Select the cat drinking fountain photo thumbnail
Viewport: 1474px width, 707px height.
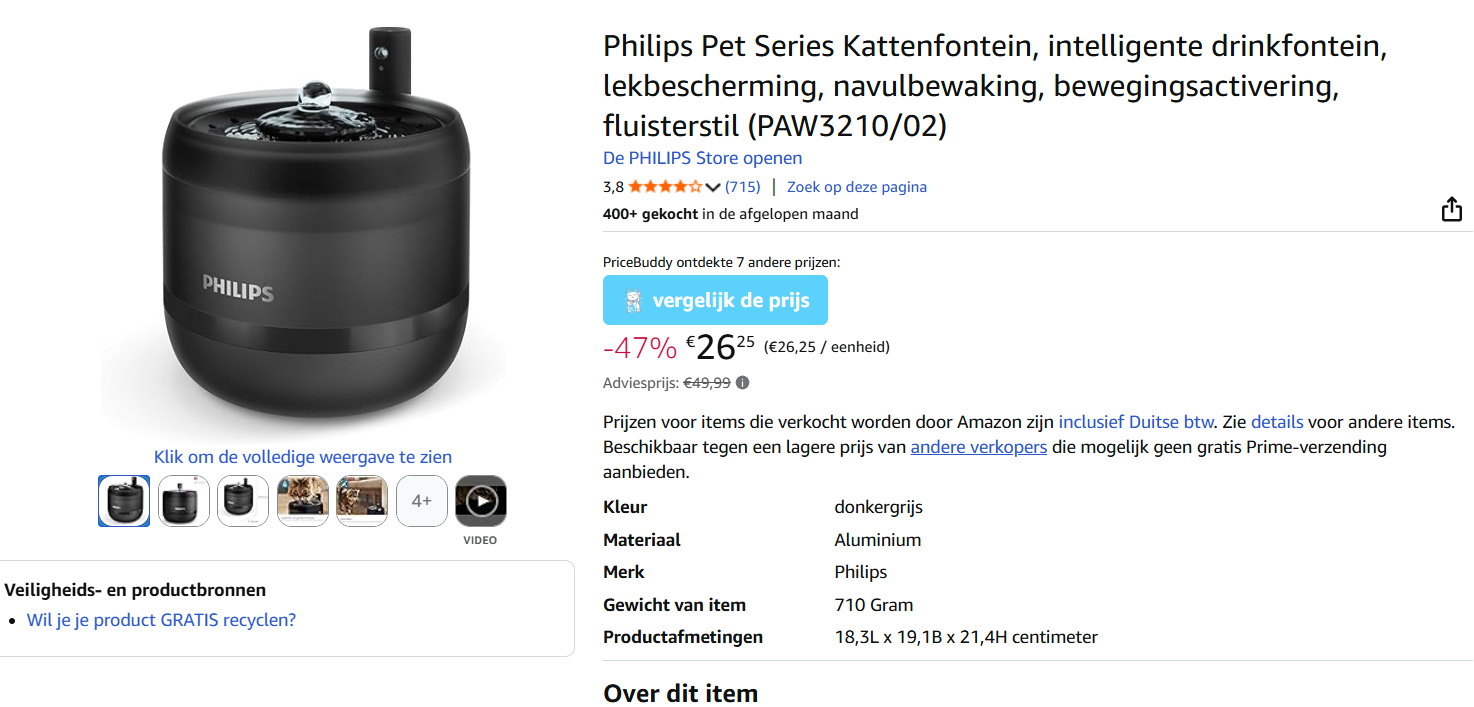point(302,500)
